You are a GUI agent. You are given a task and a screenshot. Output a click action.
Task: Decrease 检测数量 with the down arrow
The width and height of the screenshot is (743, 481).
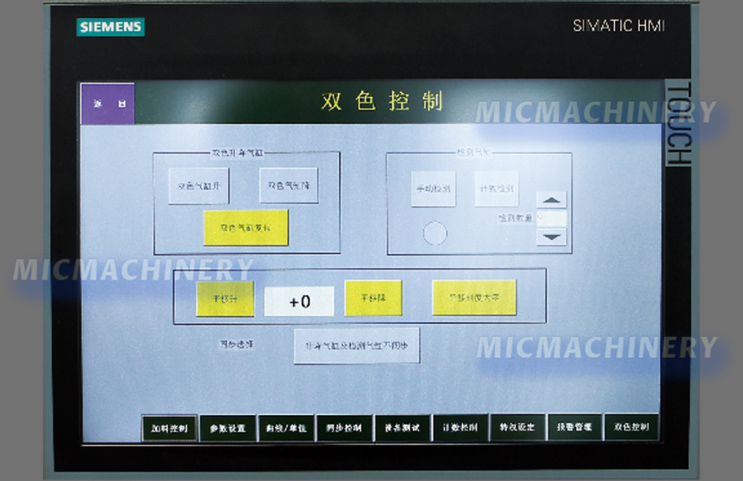click(x=551, y=236)
